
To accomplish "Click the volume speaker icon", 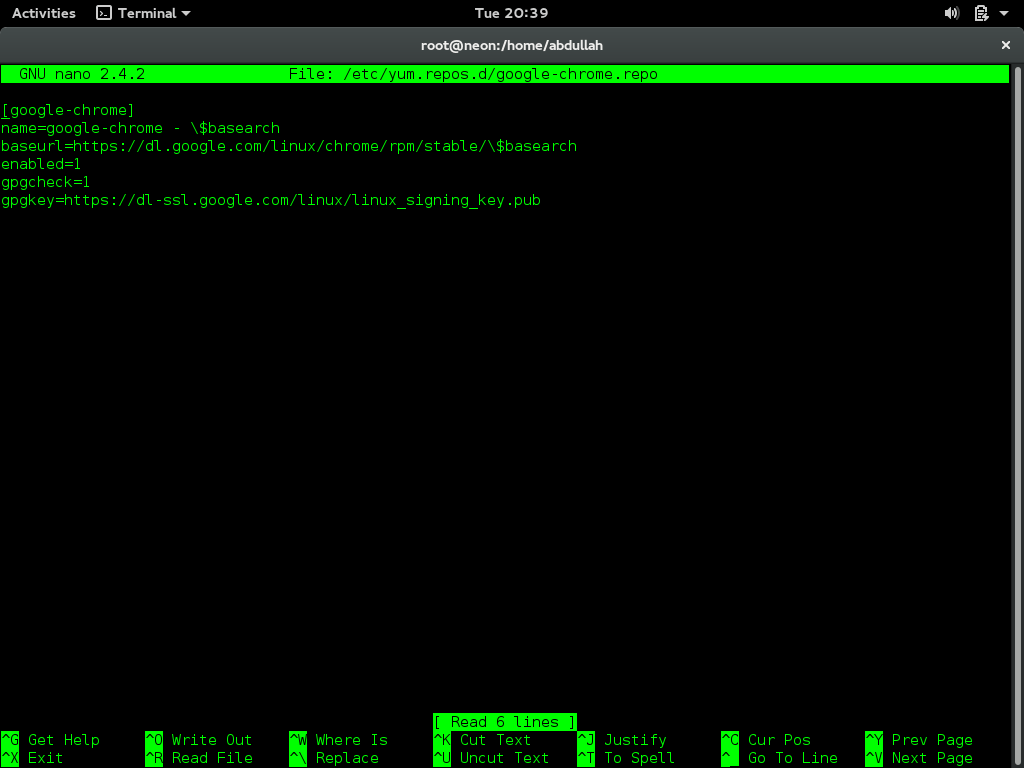I will coord(952,13).
